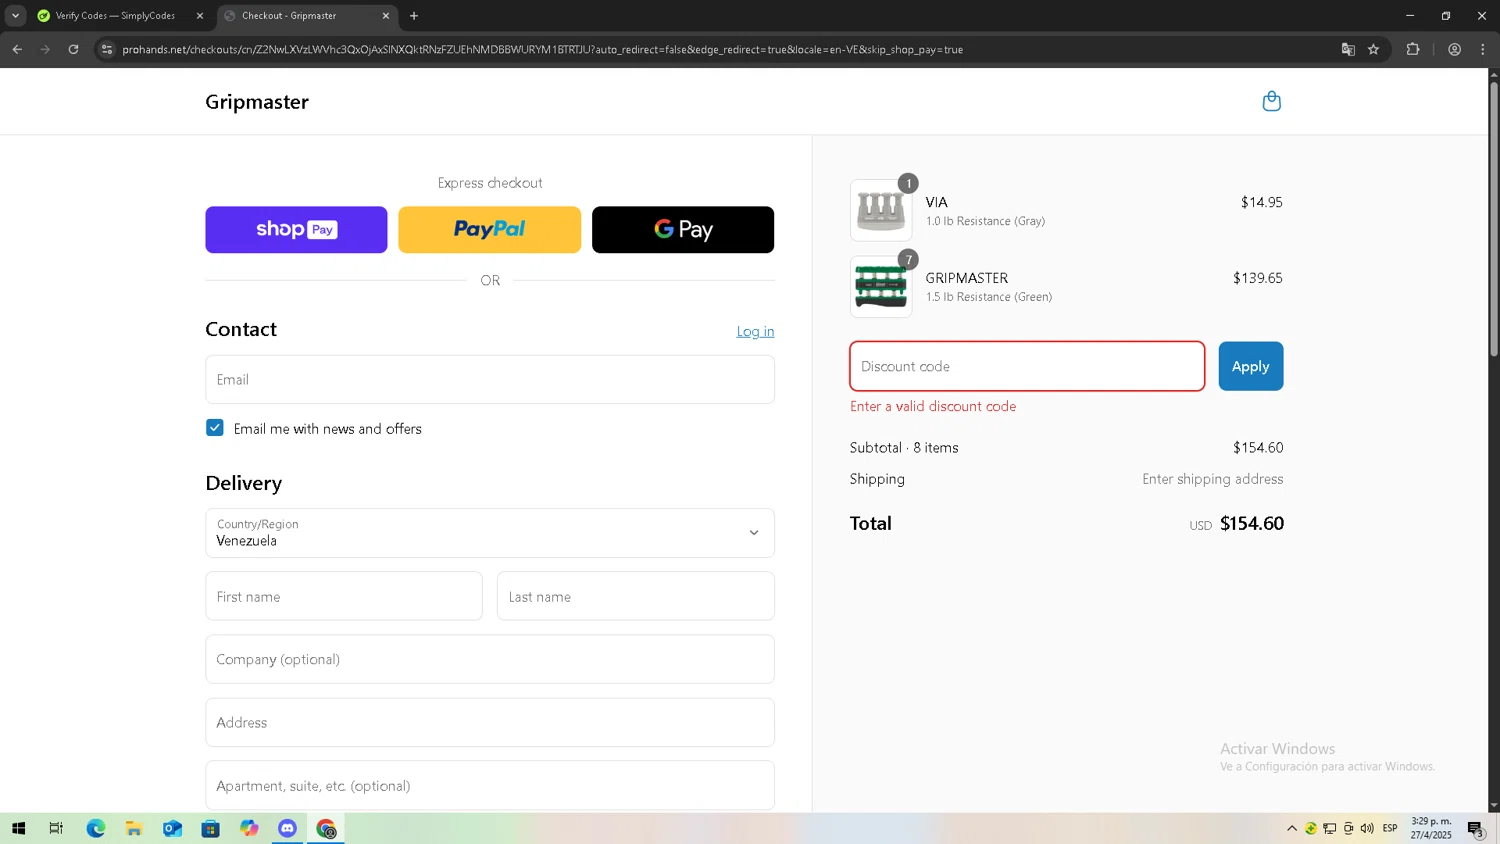Open the browser profile icon
Viewport: 1500px width, 844px height.
click(x=1454, y=49)
